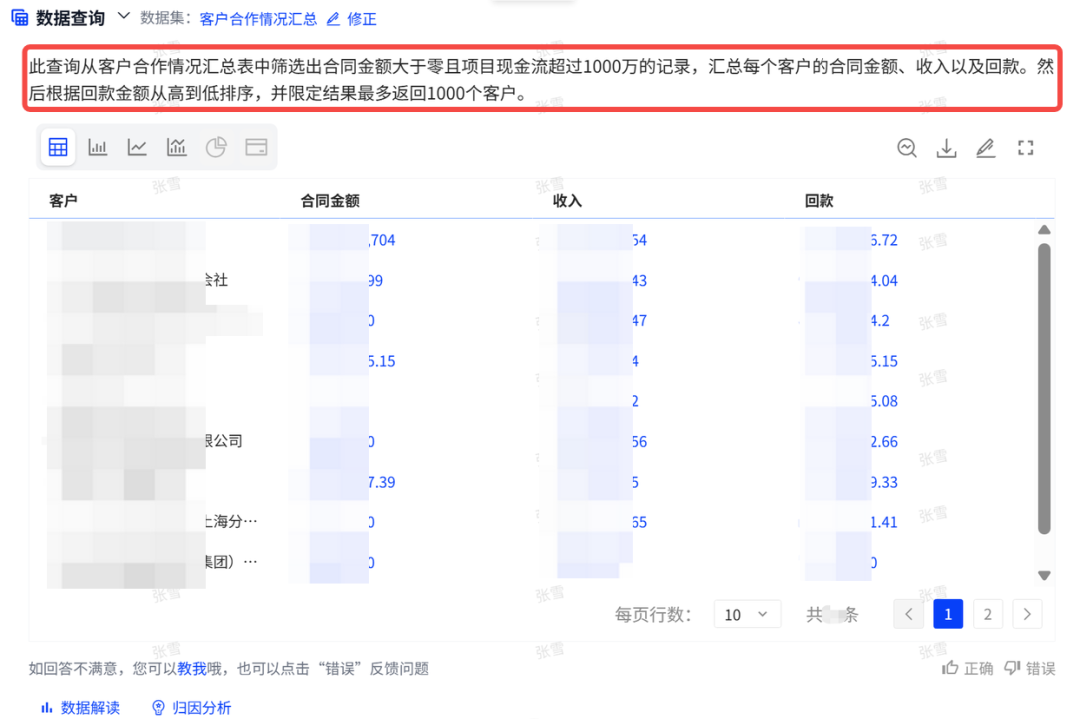Viewport: 1080px width, 719px height.
Task: Open the trend insight icon
Action: coord(907,148)
